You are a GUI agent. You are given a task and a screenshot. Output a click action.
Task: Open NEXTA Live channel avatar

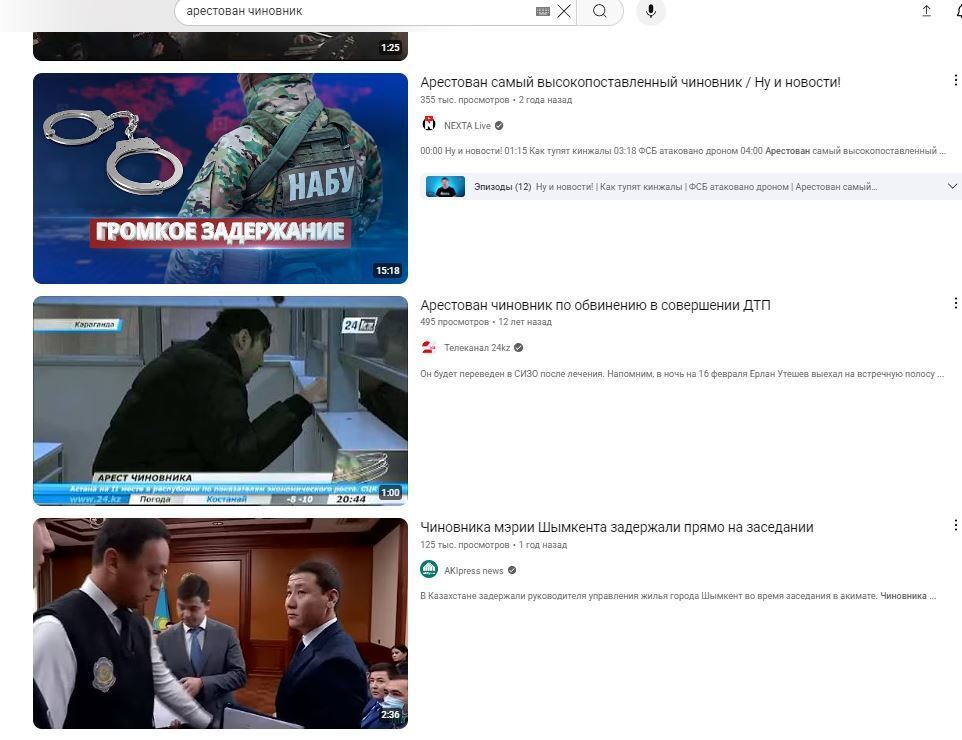429,125
